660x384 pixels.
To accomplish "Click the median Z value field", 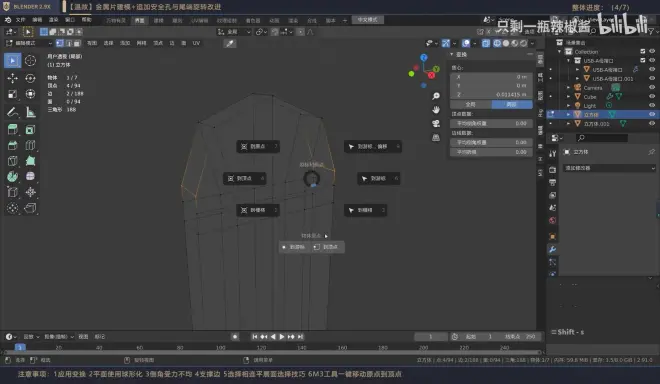I will [491, 95].
